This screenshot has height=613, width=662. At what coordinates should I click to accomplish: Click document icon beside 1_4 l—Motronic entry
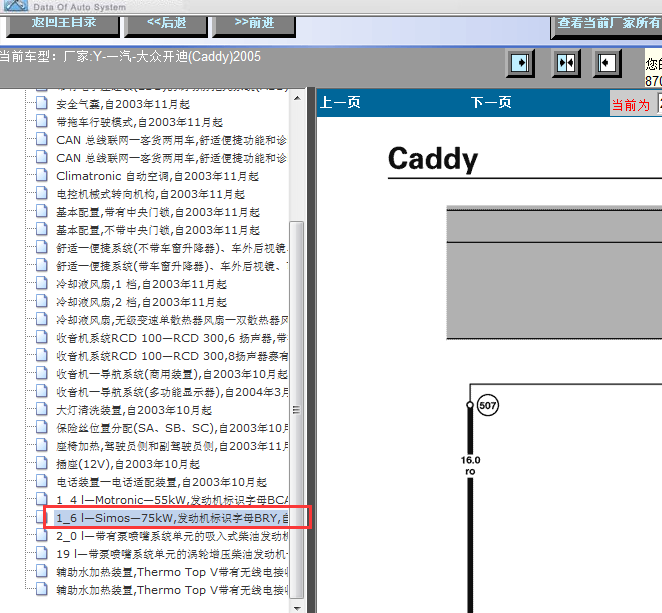[41, 499]
